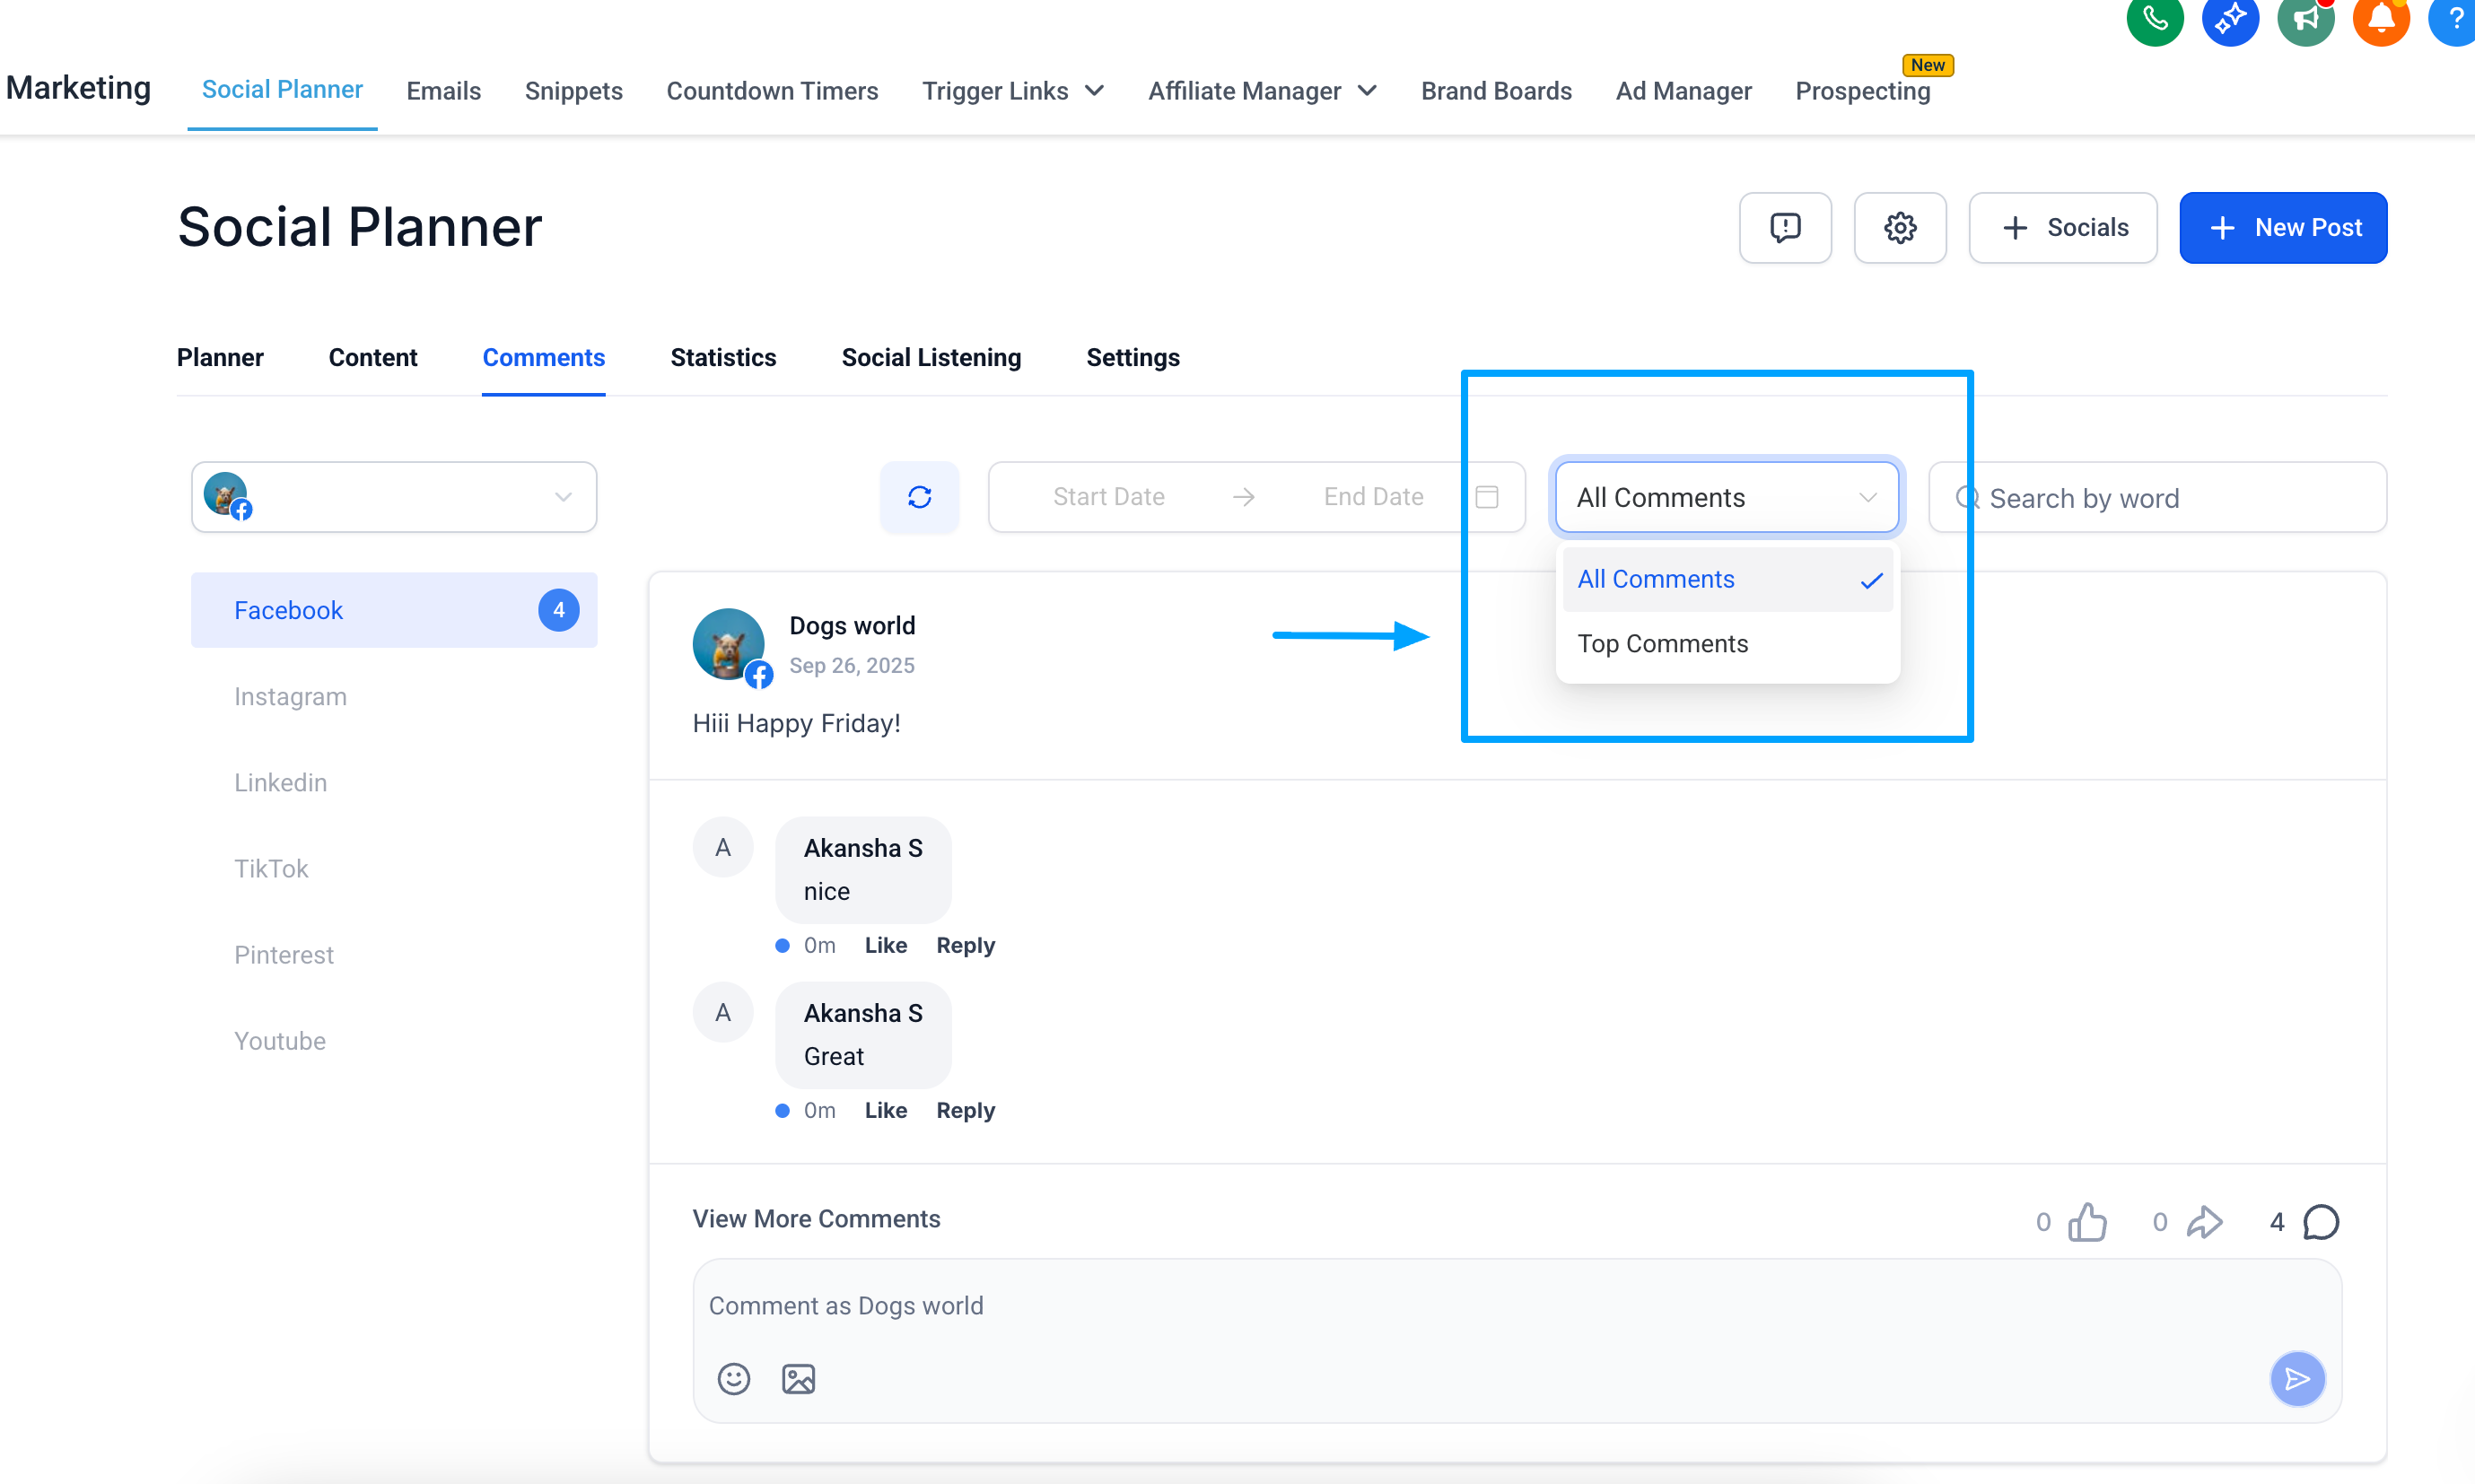Open the All Comments filter dropdown
The image size is (2475, 1484).
coord(1726,497)
